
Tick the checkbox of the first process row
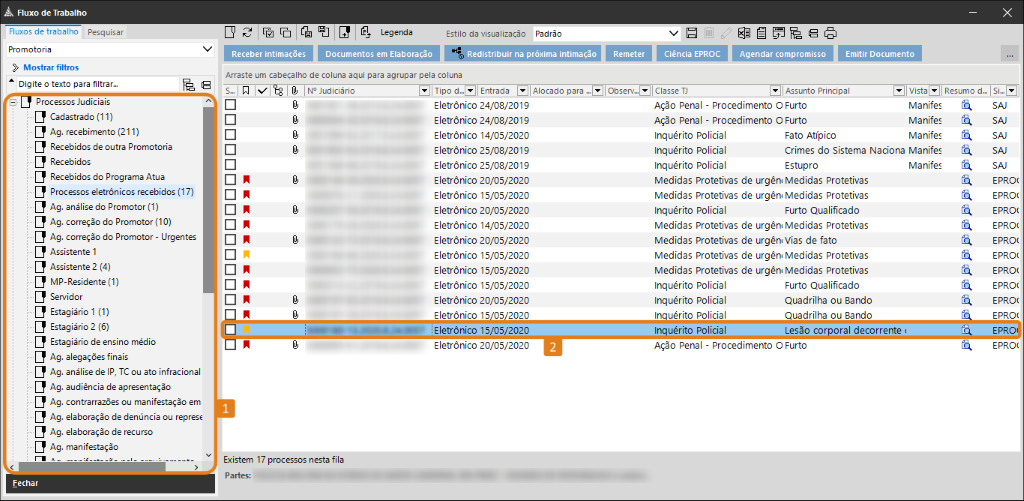(x=231, y=105)
